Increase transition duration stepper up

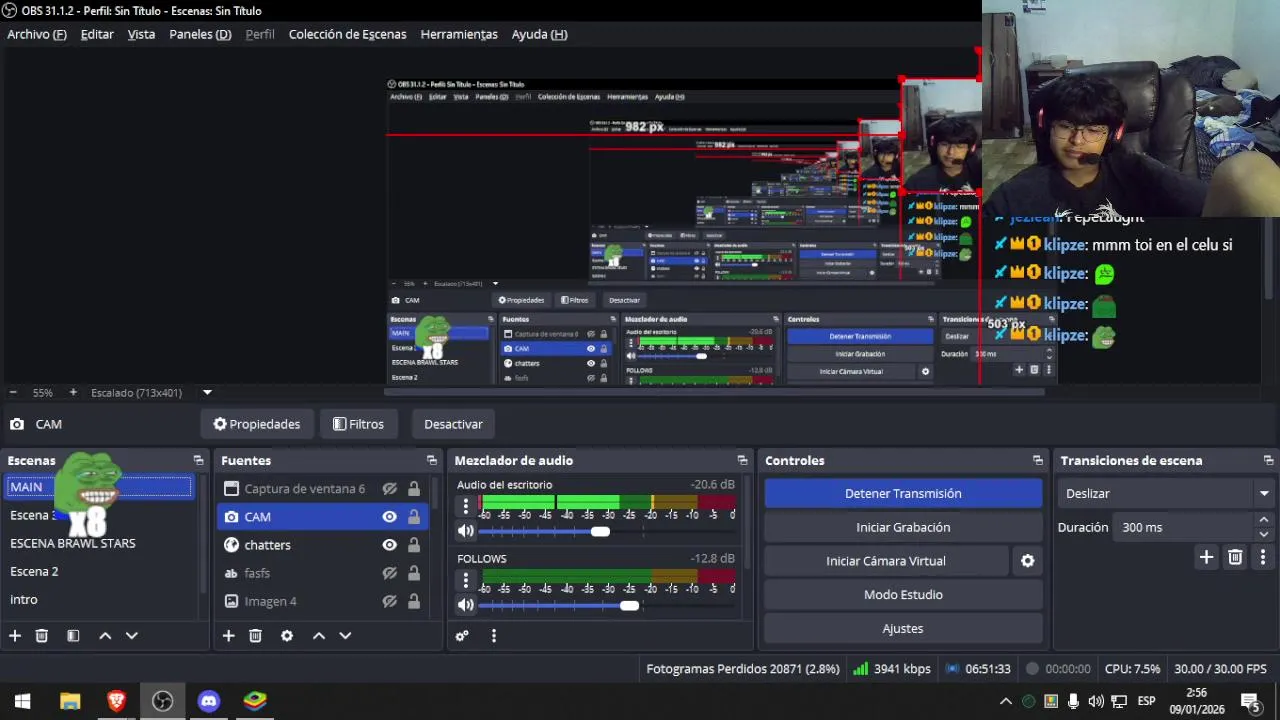tap(1264, 520)
